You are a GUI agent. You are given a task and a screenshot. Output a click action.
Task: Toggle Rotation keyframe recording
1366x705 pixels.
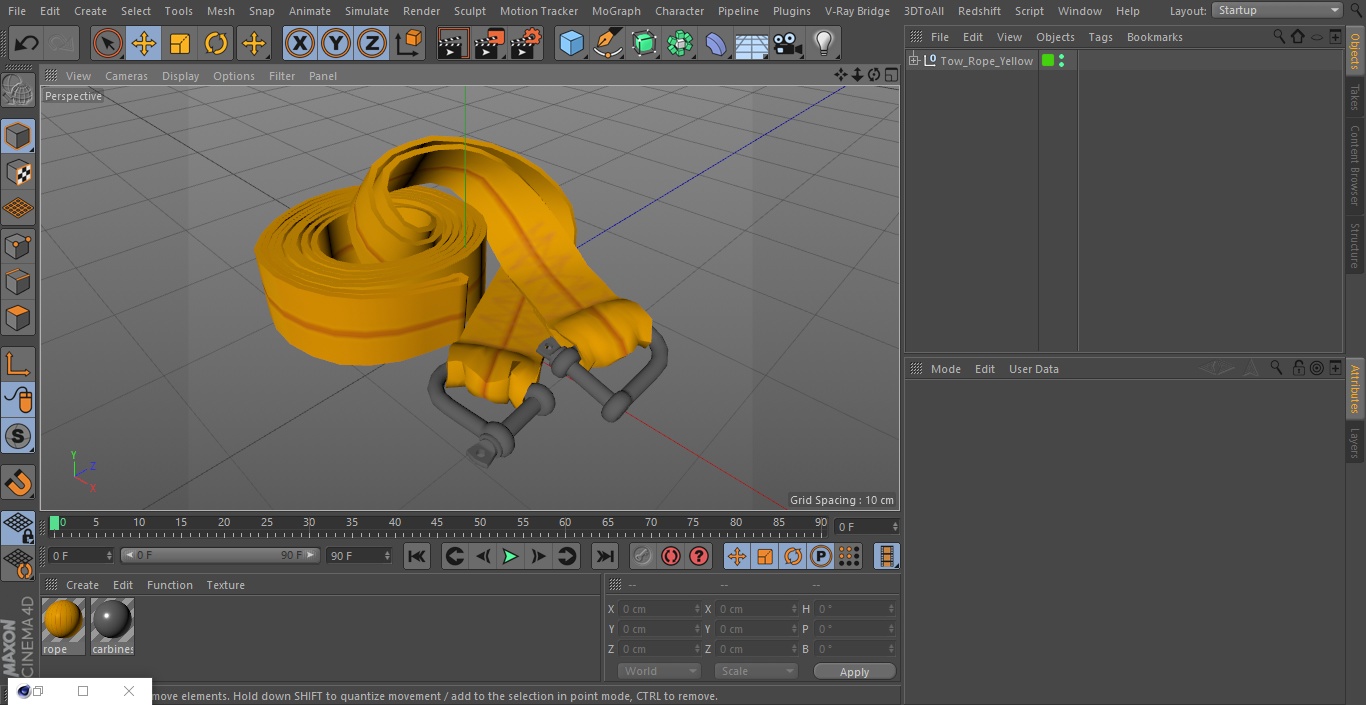pos(793,556)
